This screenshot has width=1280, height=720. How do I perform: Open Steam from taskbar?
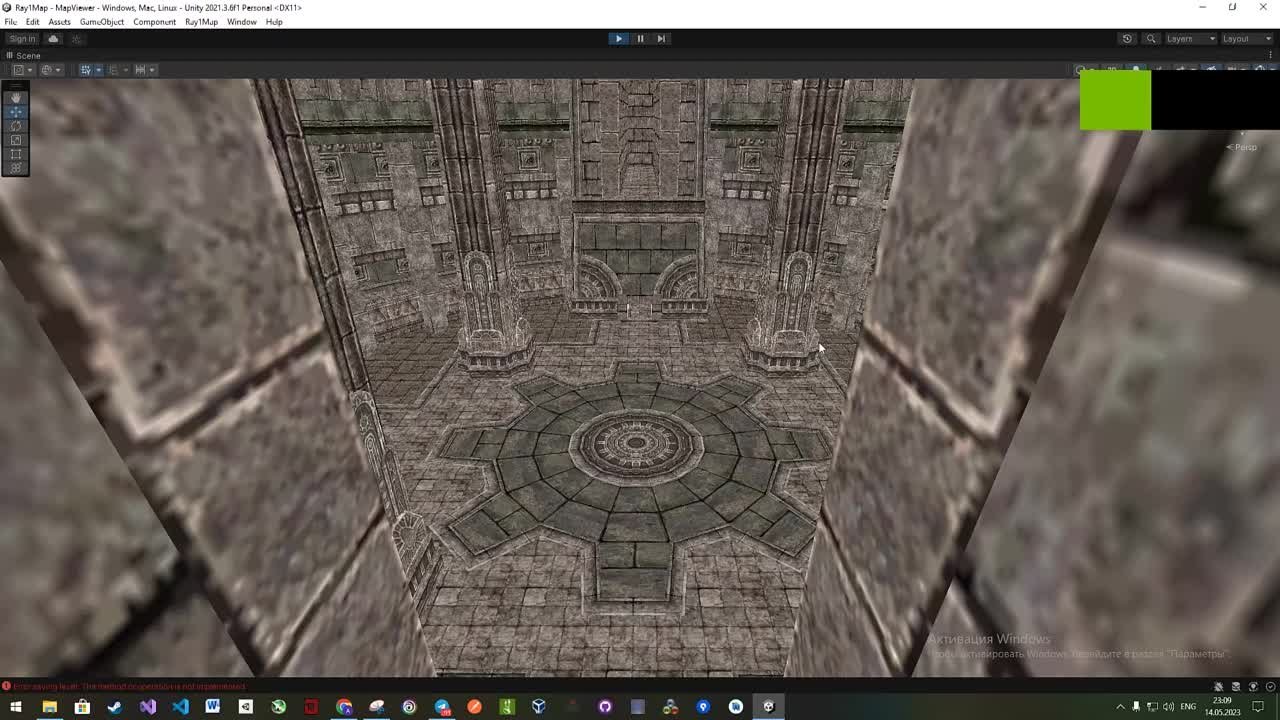click(115, 706)
